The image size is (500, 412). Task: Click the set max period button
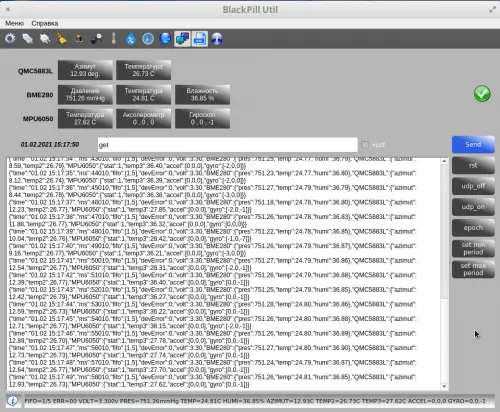pyautogui.click(x=473, y=269)
